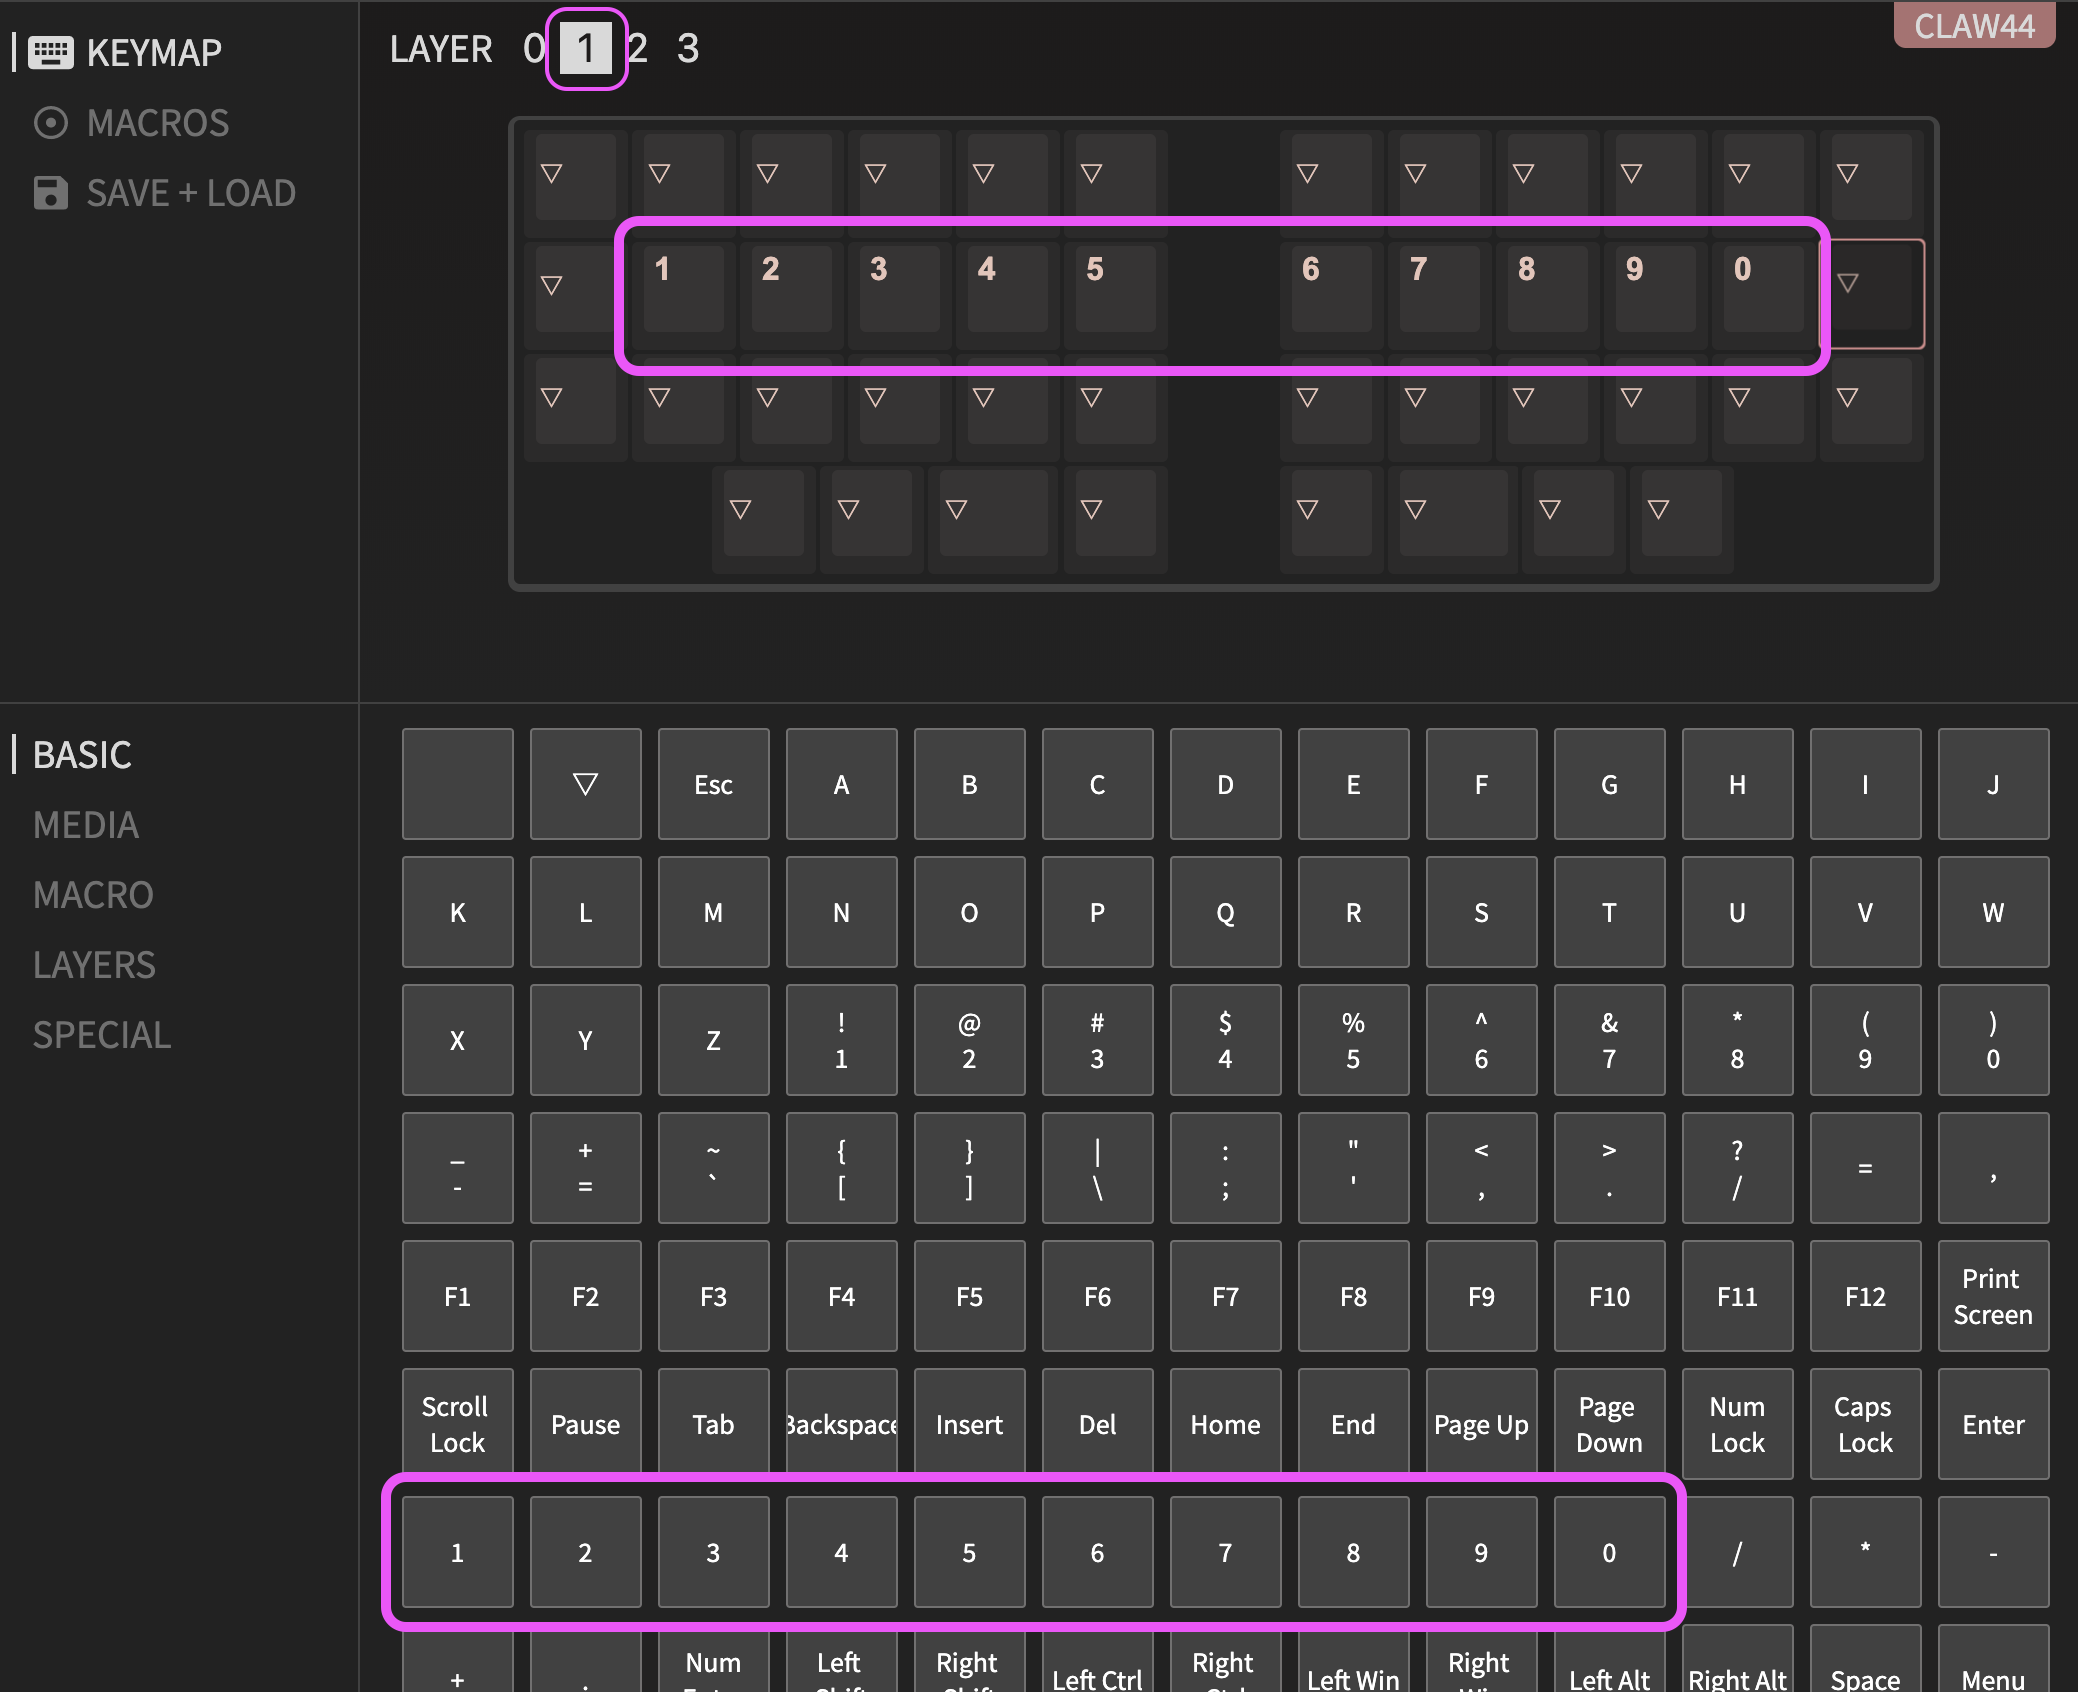The image size is (2078, 1692).
Task: Open the SPECIAL keycode category
Action: click(102, 1035)
